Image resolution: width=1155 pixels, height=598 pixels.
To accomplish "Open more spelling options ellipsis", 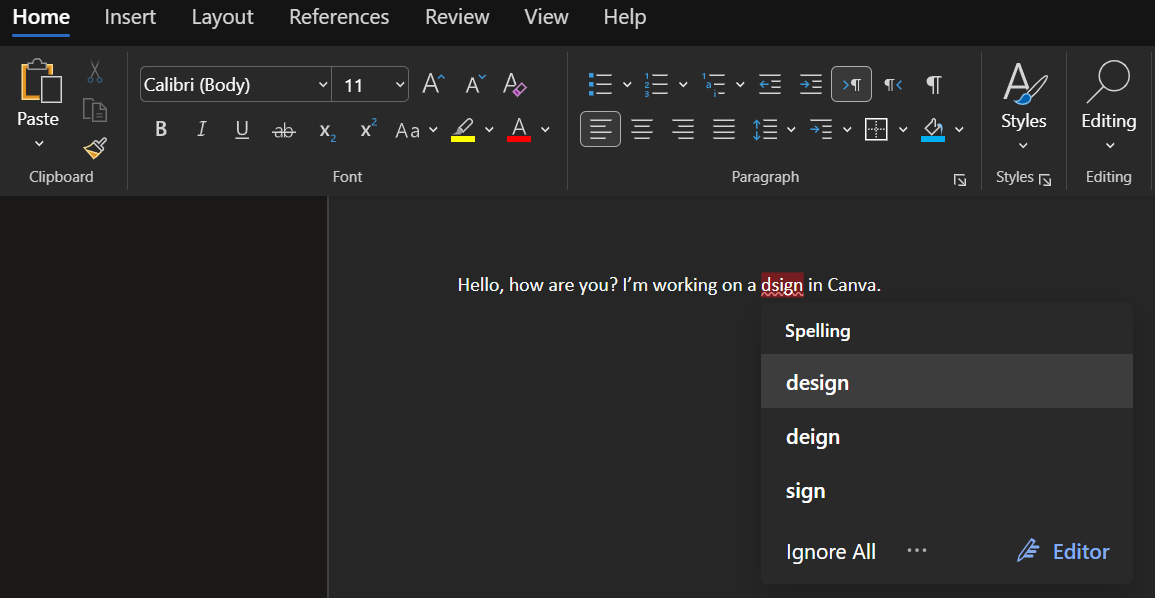I will tap(916, 550).
